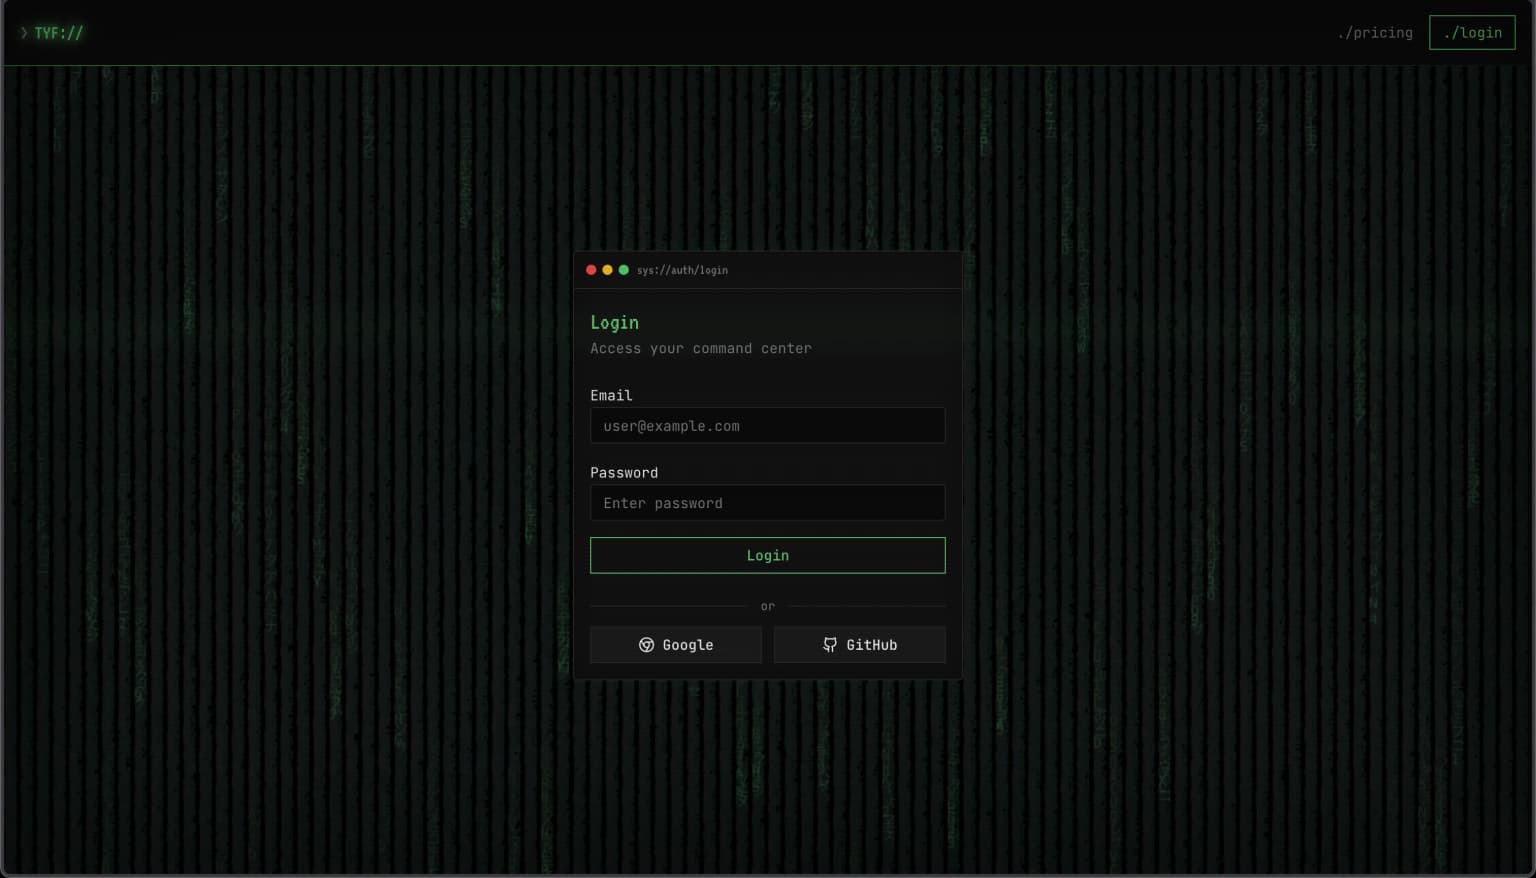
Task: Click 'Access your command center' subtitle
Action: click(x=701, y=348)
